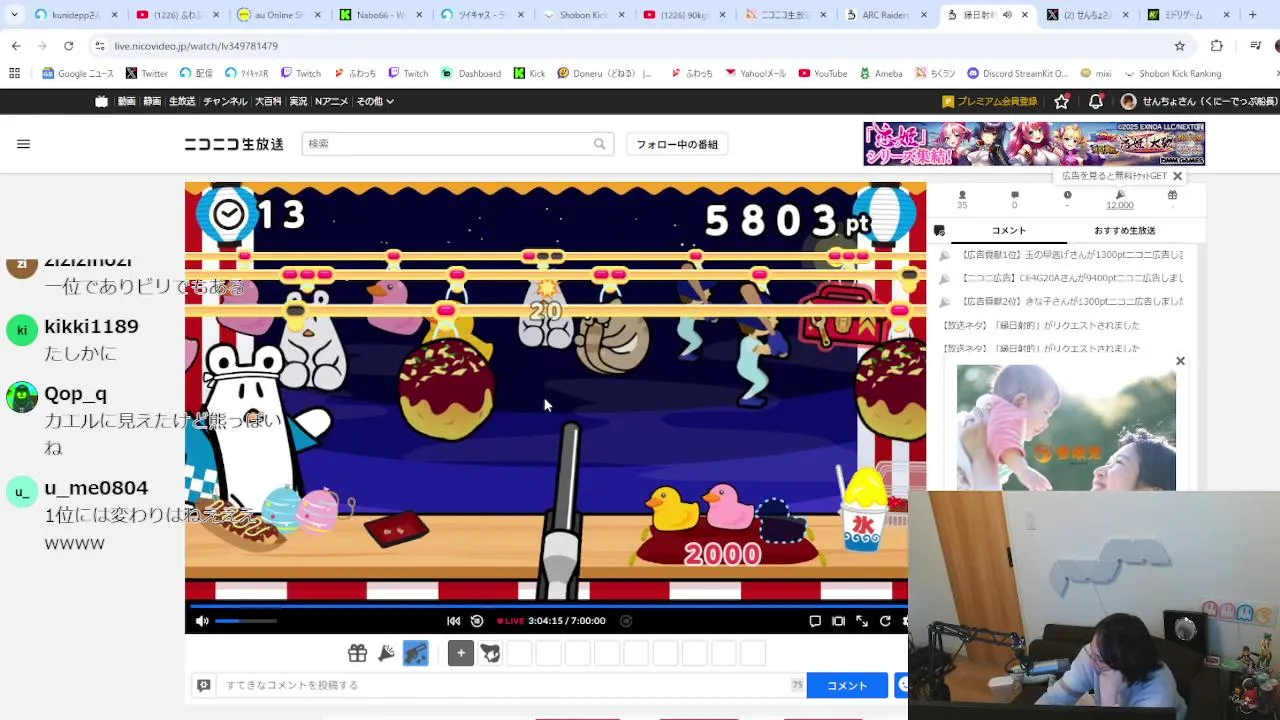
Task: Click the Niconico Live logo
Action: (234, 144)
